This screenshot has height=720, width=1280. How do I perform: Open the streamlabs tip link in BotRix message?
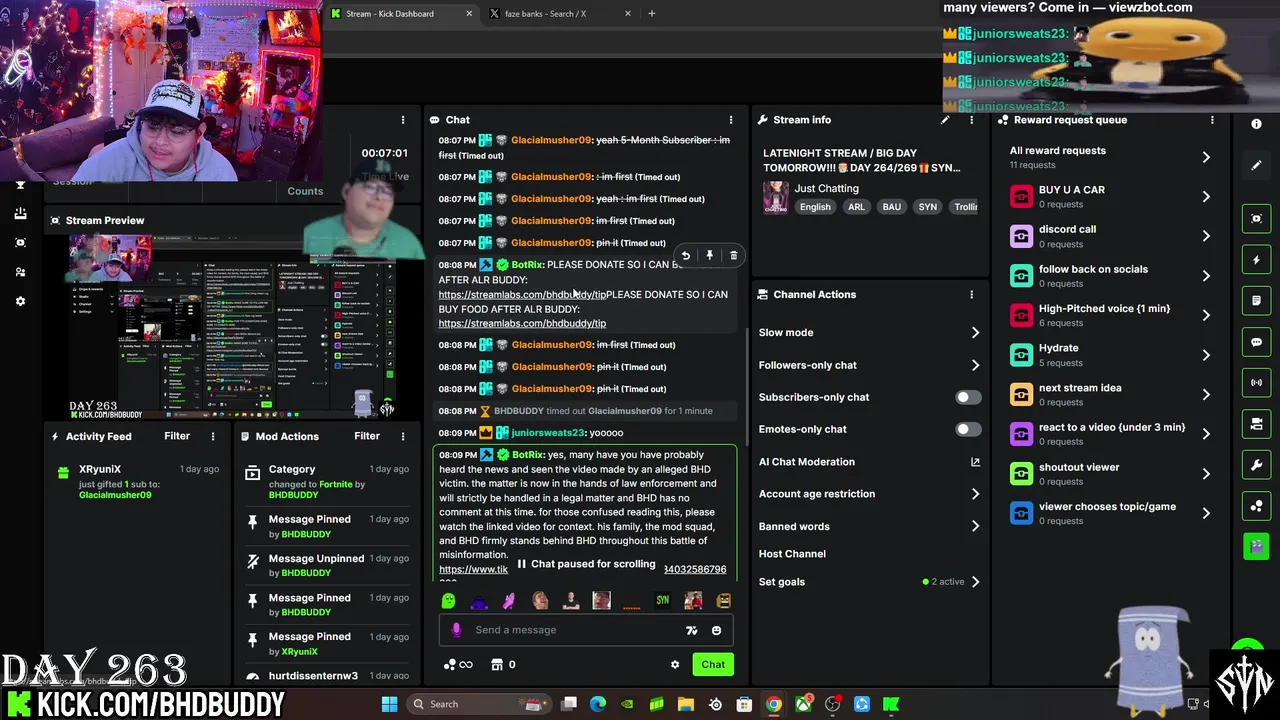(x=522, y=295)
